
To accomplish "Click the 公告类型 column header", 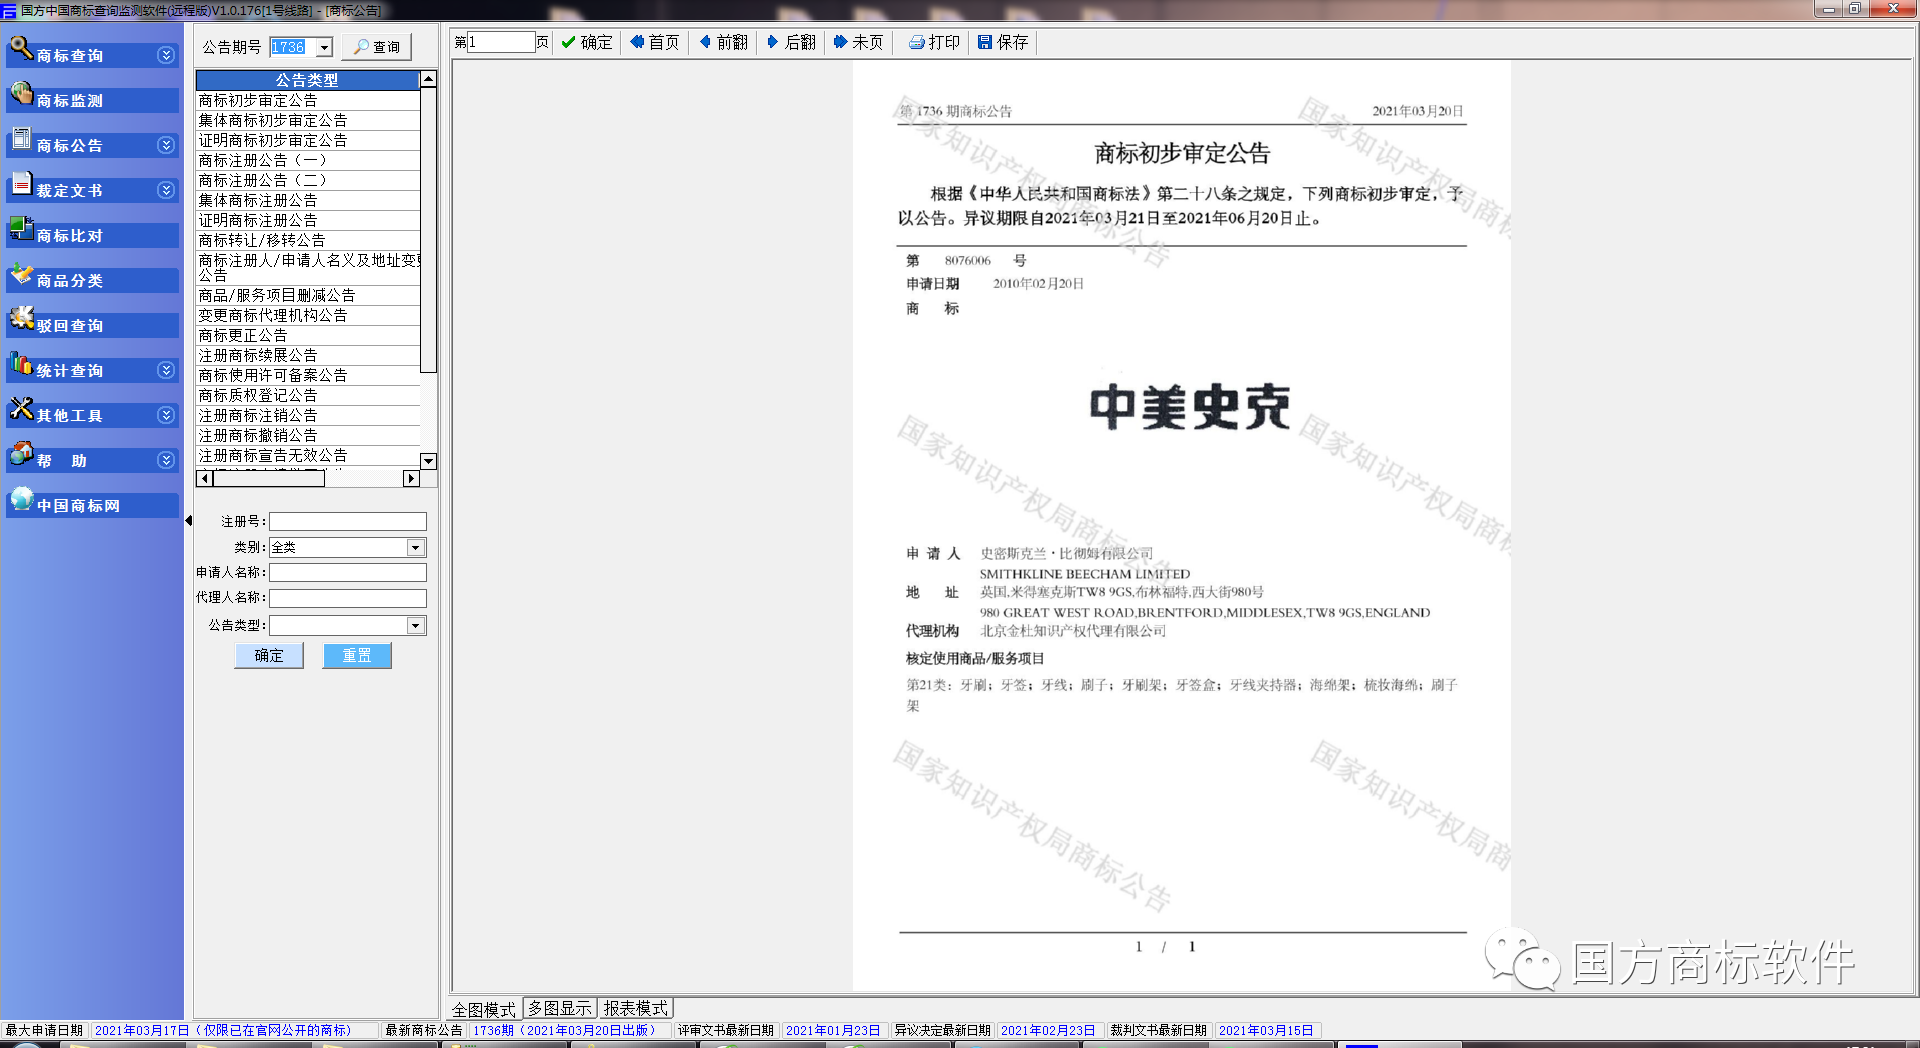I will 308,80.
